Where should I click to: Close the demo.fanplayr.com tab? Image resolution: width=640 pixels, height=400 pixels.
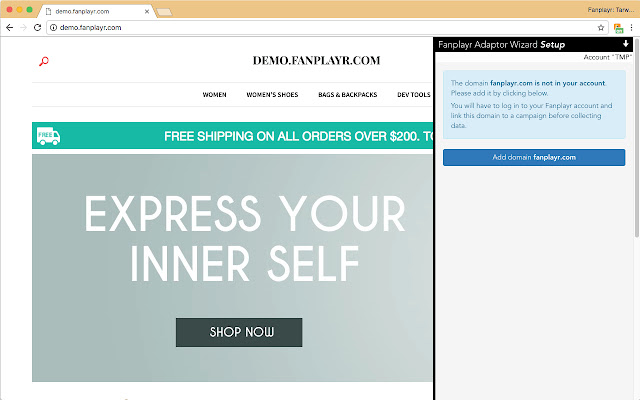tap(147, 11)
